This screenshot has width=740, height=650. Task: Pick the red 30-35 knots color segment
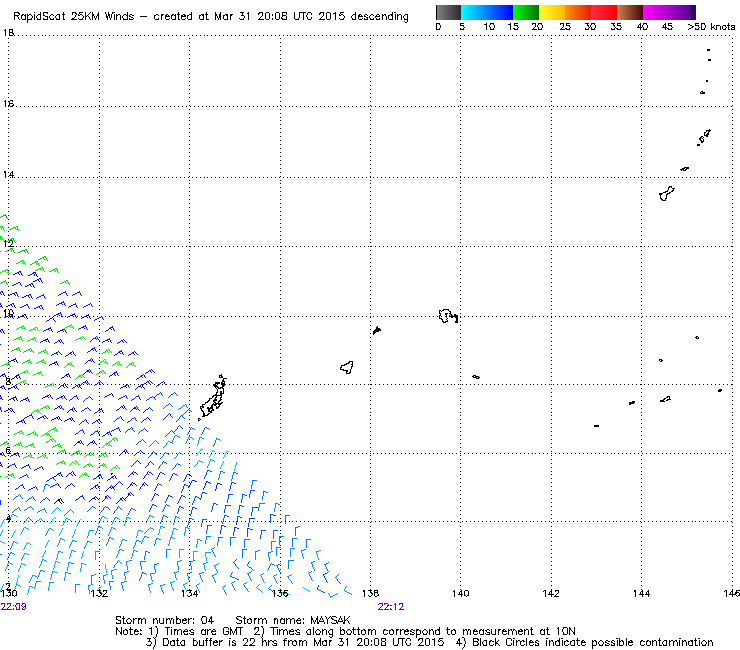pos(604,12)
